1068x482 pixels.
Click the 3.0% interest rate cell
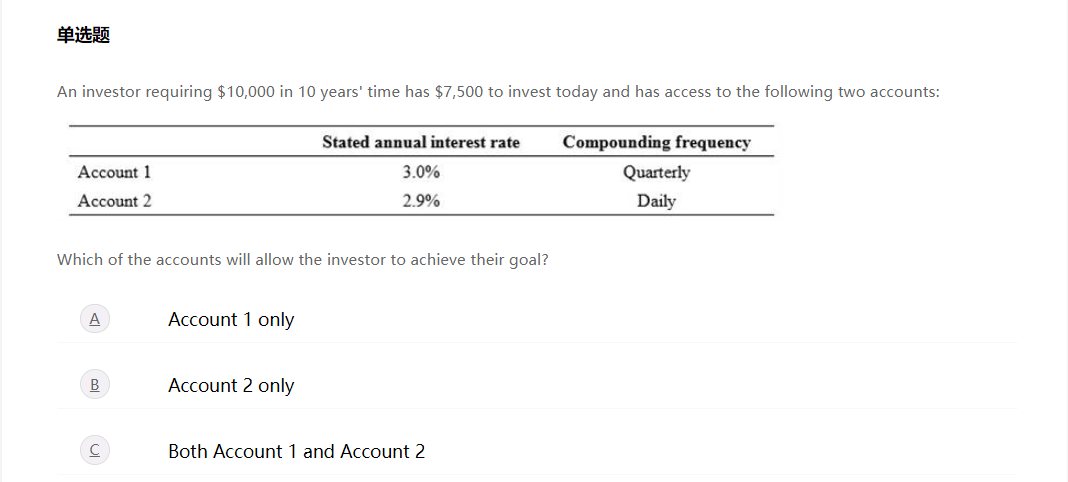[x=421, y=172]
